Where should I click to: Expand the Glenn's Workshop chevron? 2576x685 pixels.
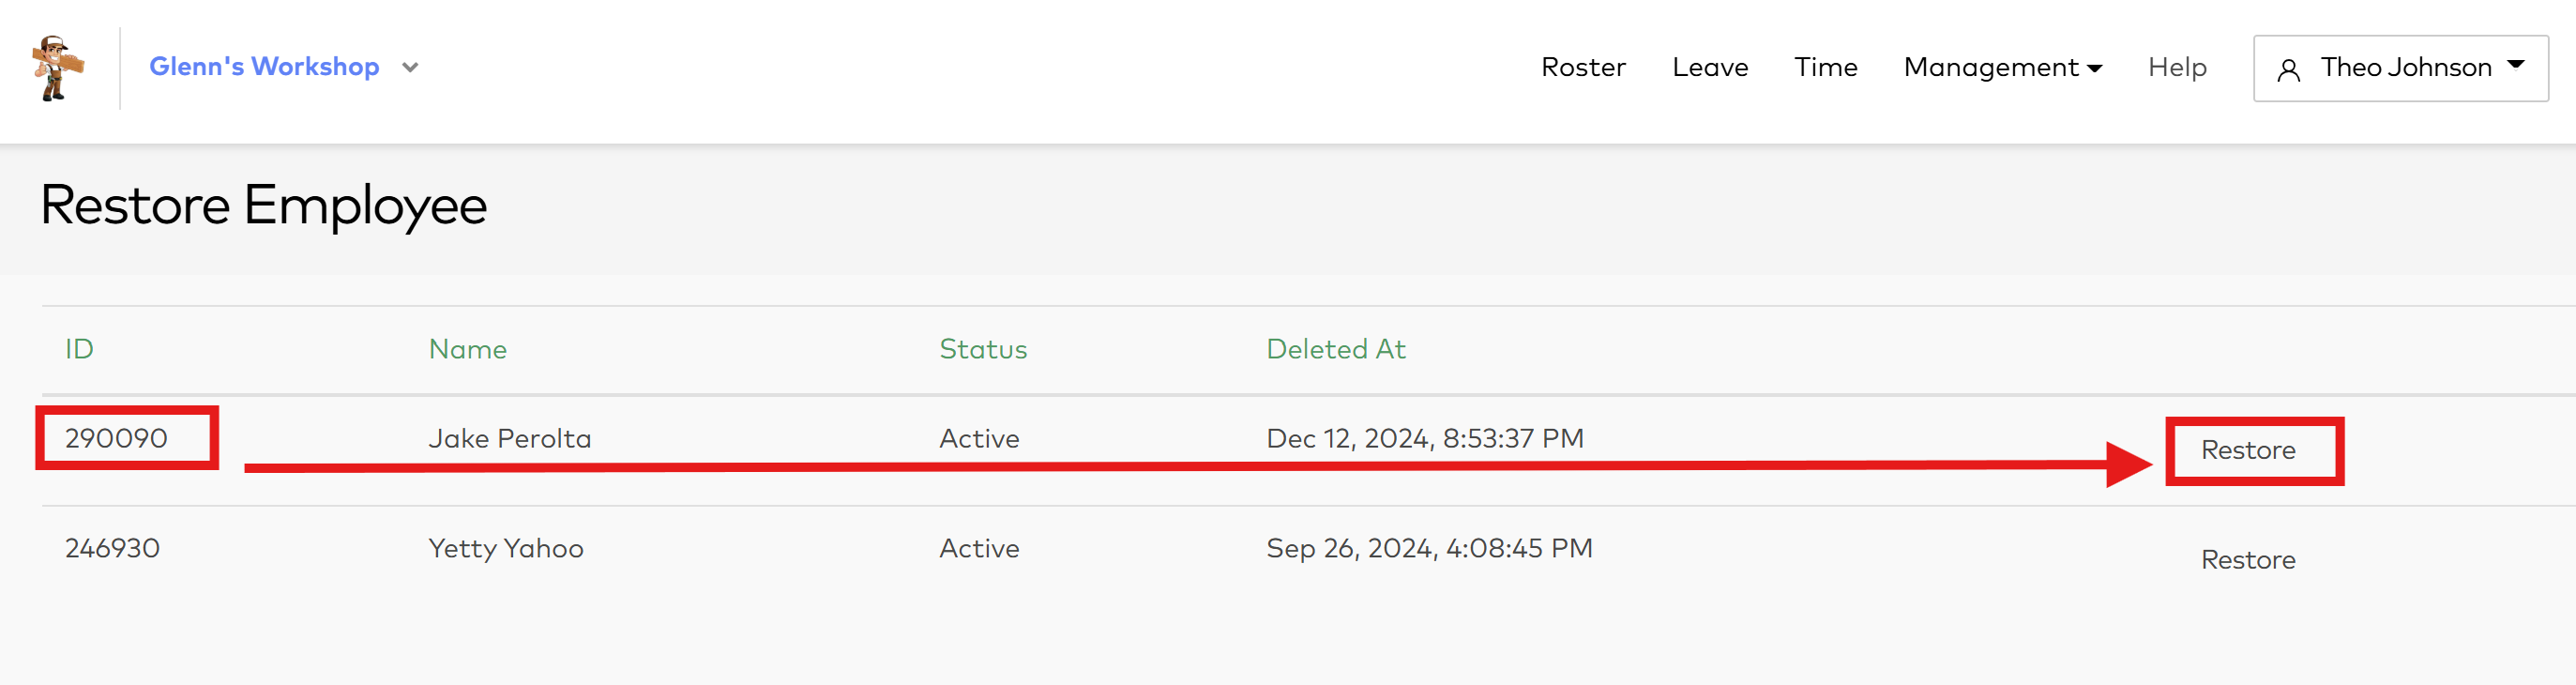pos(410,68)
